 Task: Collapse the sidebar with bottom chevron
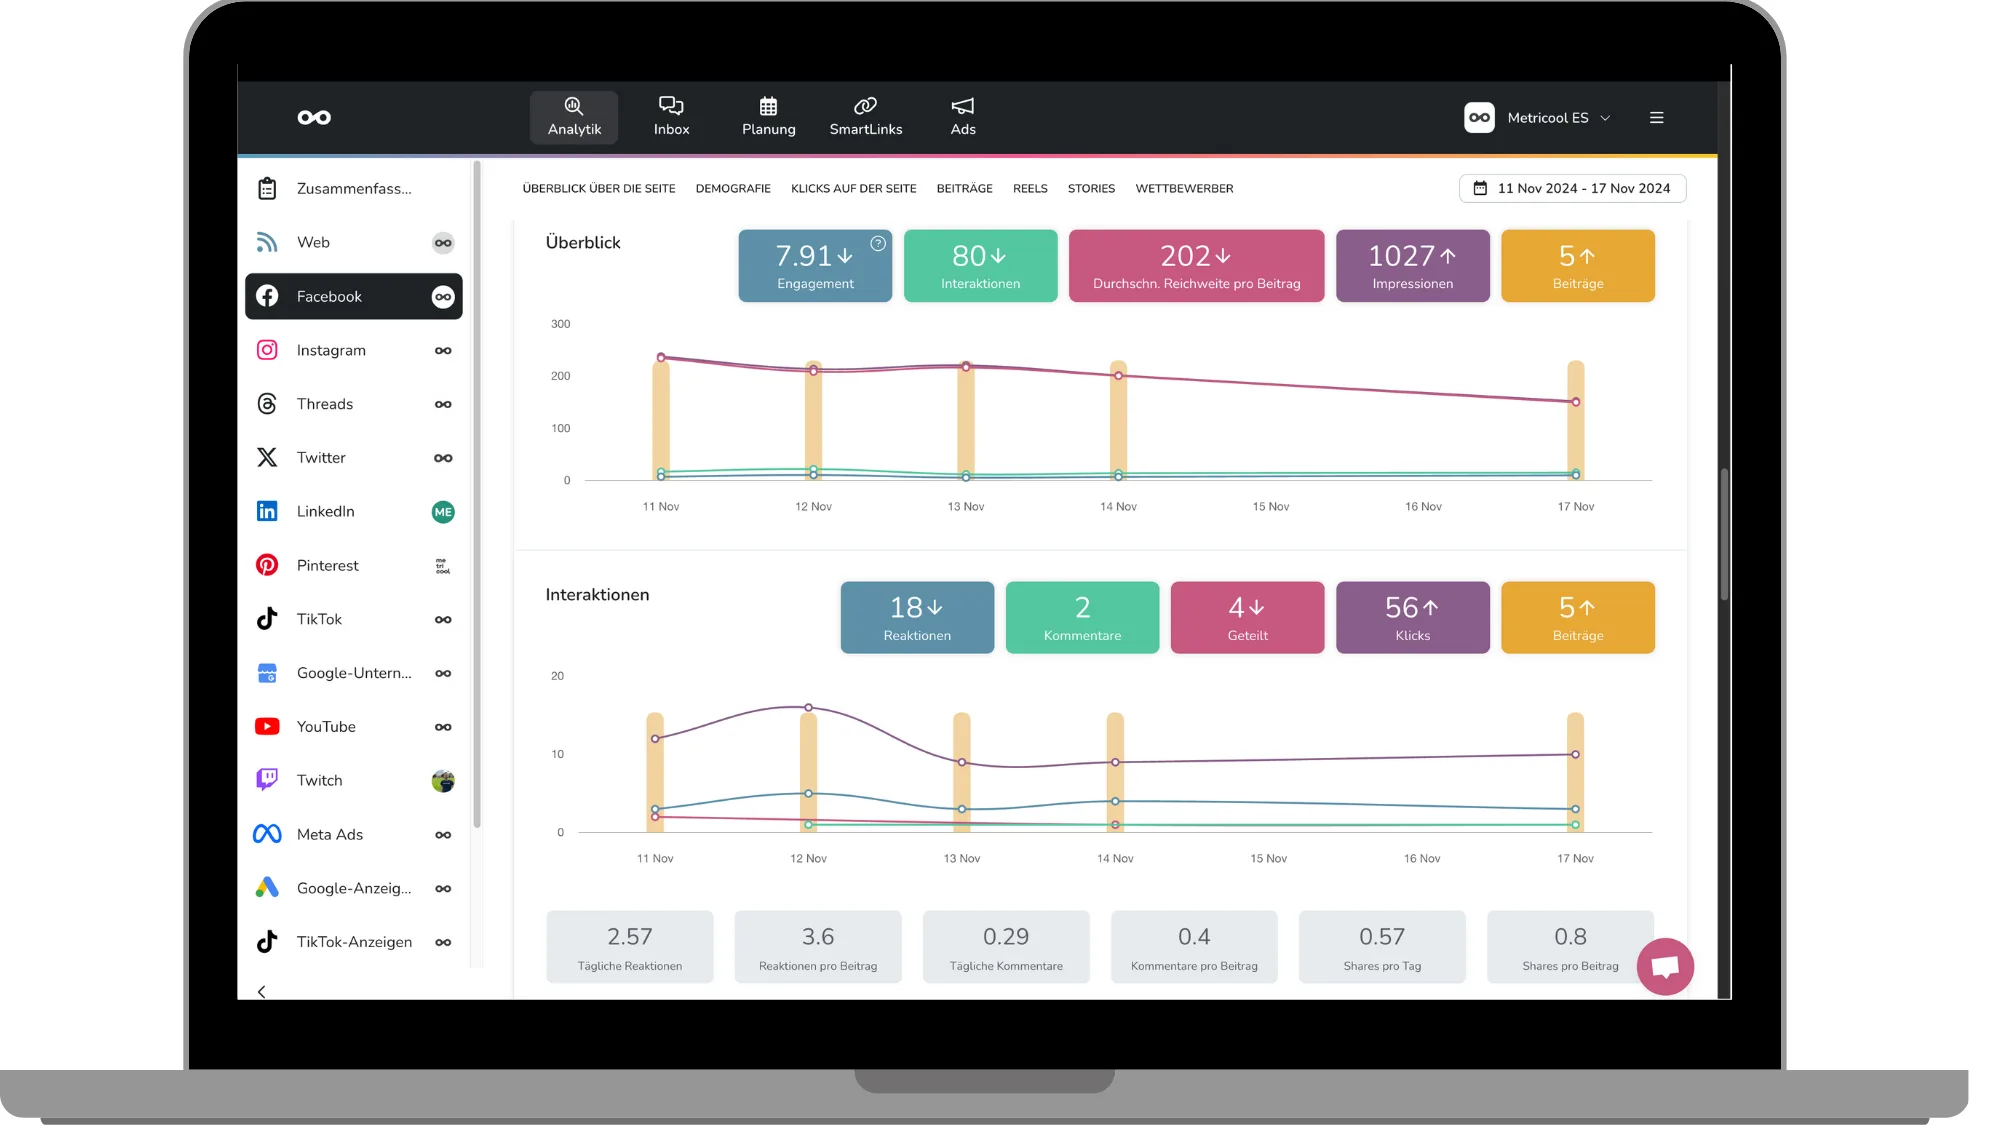[x=262, y=992]
